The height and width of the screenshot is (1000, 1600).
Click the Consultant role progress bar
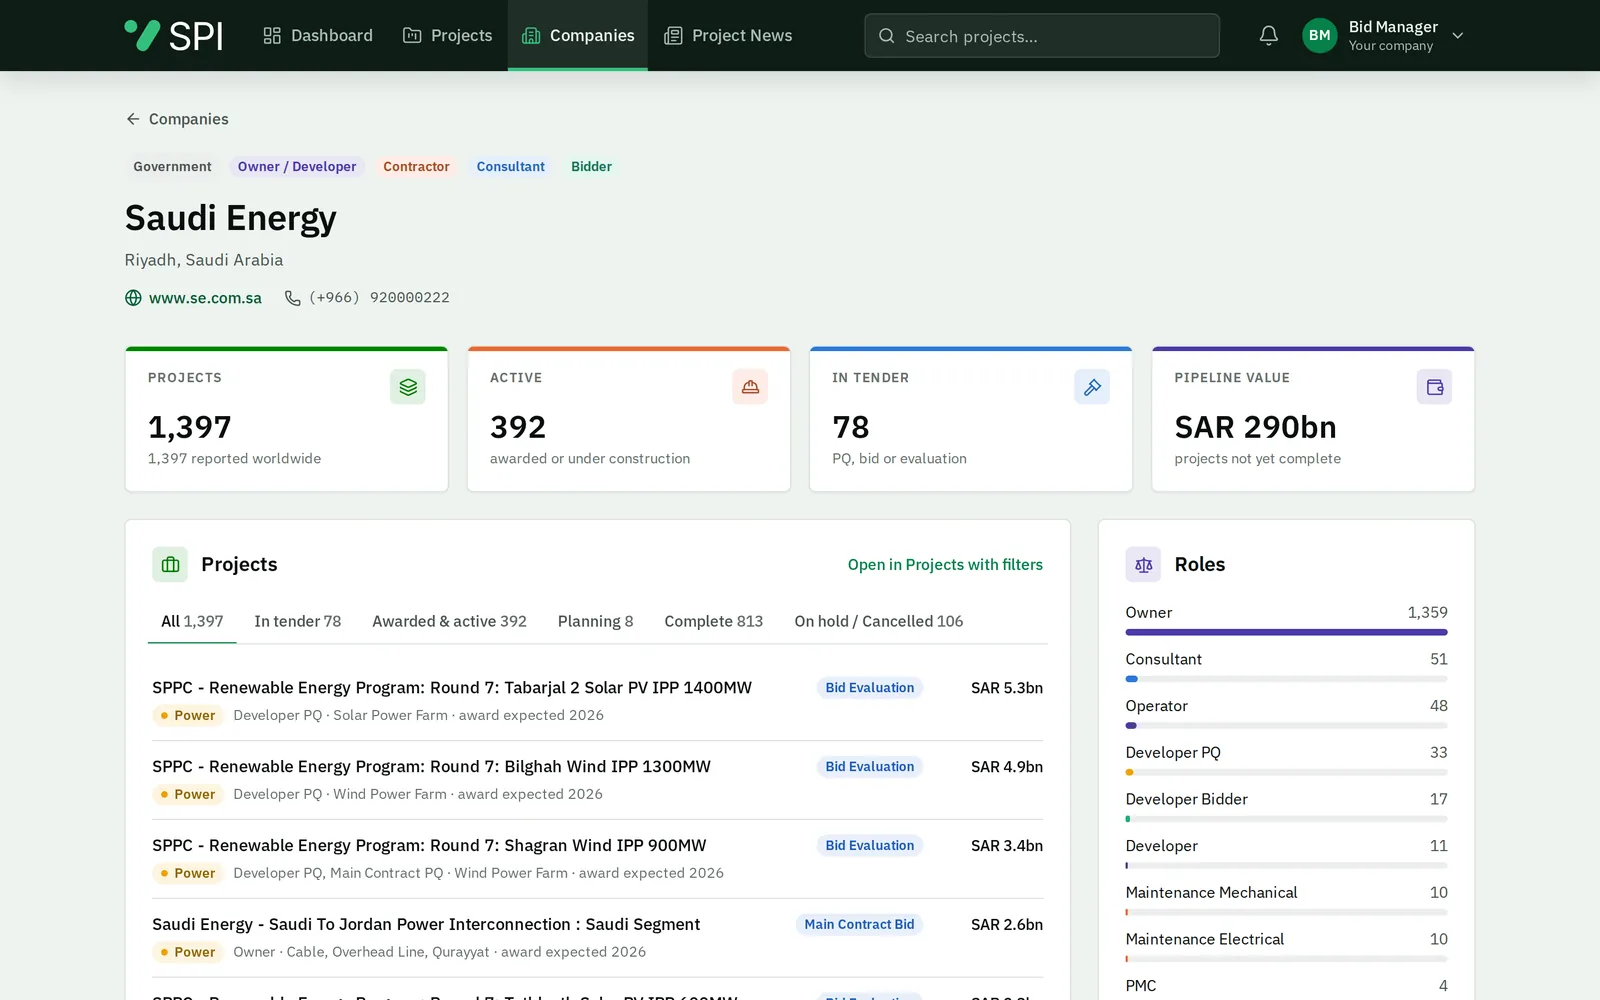1286,679
